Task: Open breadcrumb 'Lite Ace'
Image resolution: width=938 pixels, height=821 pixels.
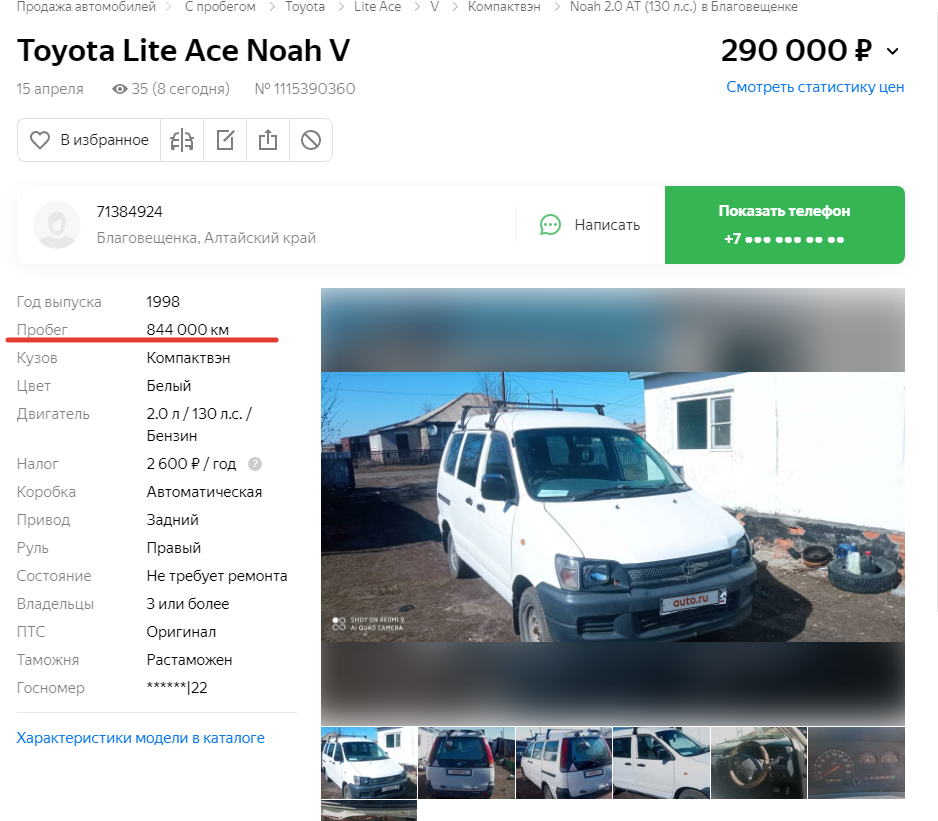Action: tap(377, 7)
